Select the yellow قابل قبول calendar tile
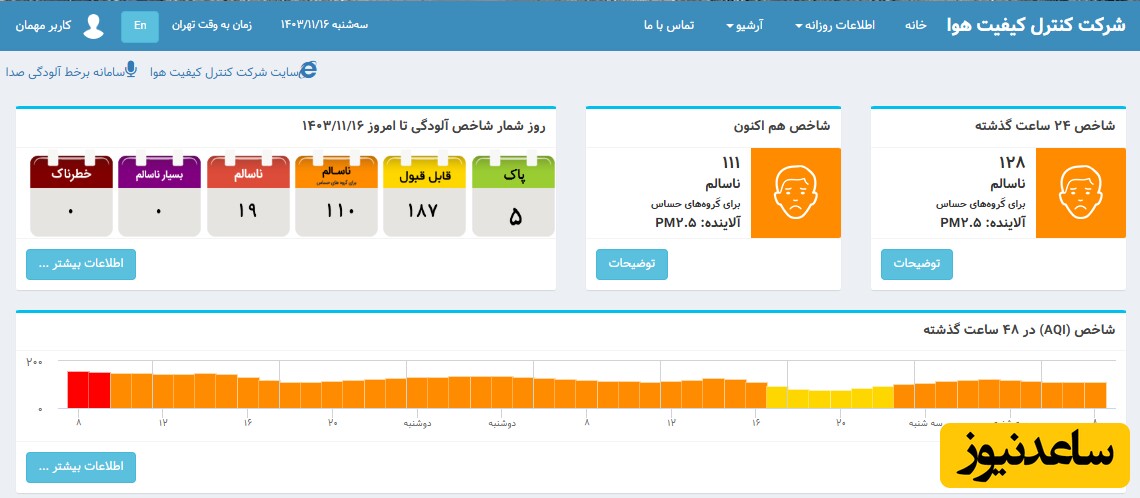 [424, 196]
